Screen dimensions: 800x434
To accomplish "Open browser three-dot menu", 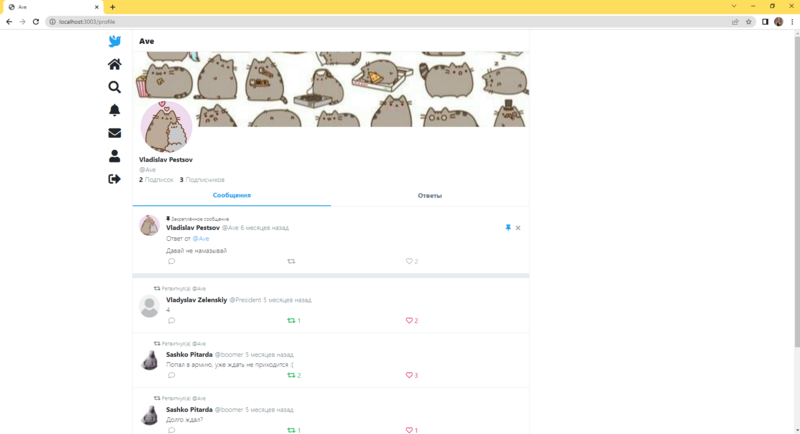I will click(x=792, y=22).
